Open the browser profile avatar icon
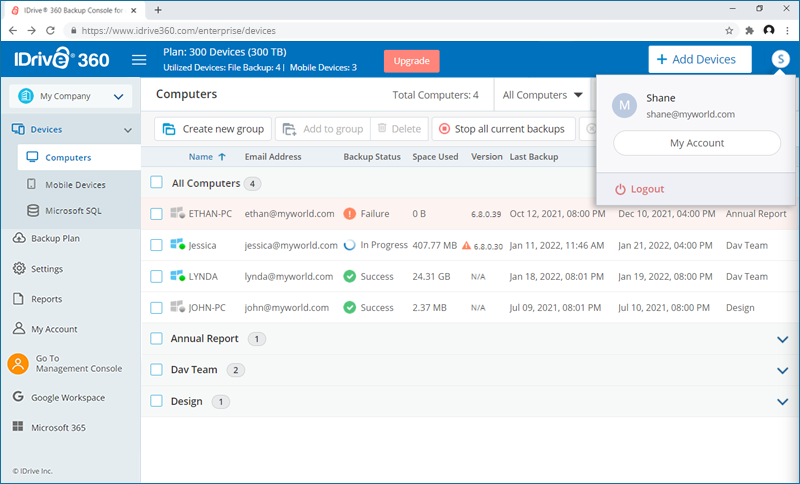 [769, 31]
